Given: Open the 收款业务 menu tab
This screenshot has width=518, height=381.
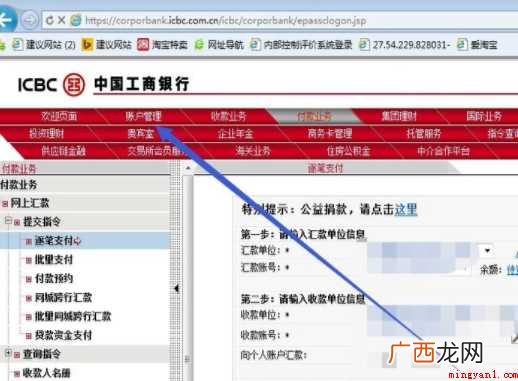Looking at the screenshot, I should (229, 116).
